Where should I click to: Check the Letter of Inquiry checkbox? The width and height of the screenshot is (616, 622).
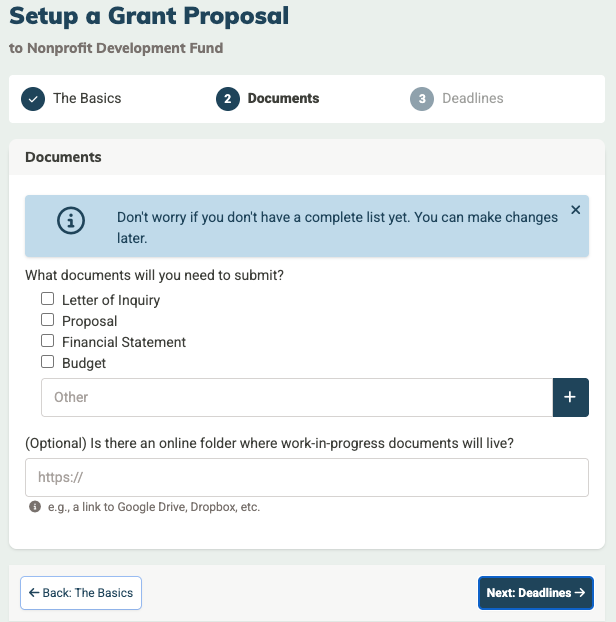(x=48, y=299)
